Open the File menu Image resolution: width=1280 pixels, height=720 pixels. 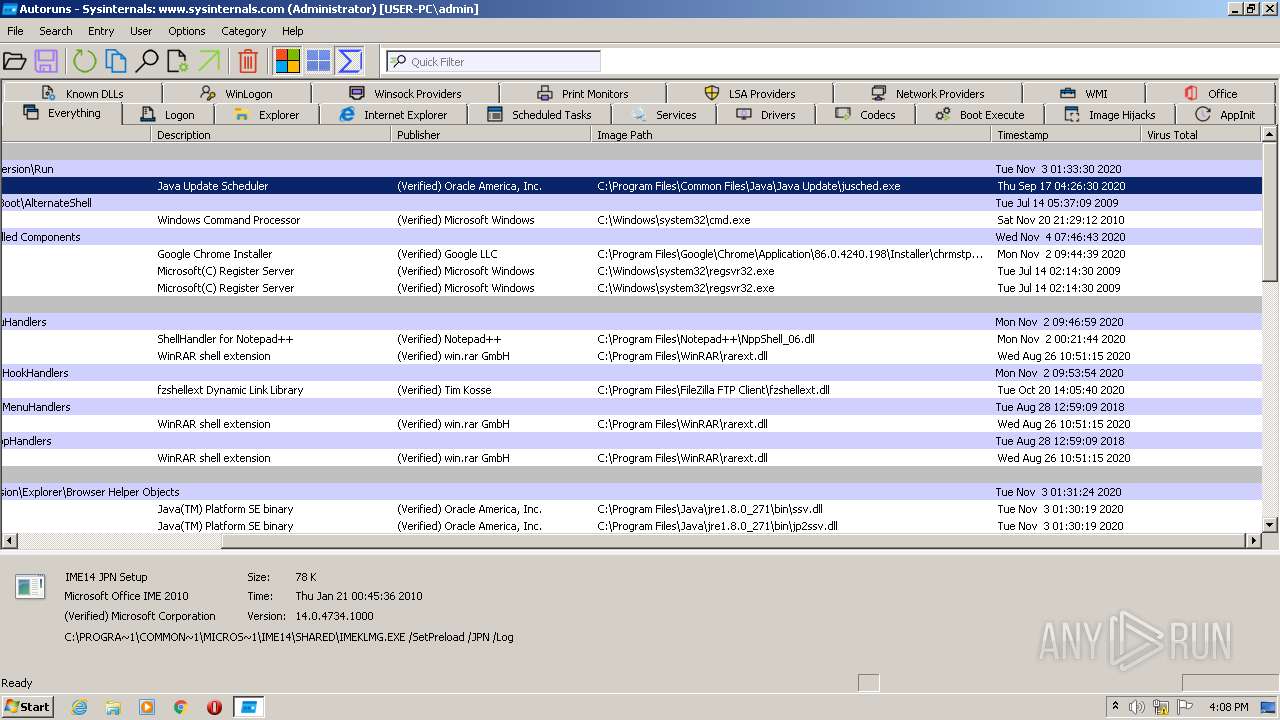pos(15,31)
